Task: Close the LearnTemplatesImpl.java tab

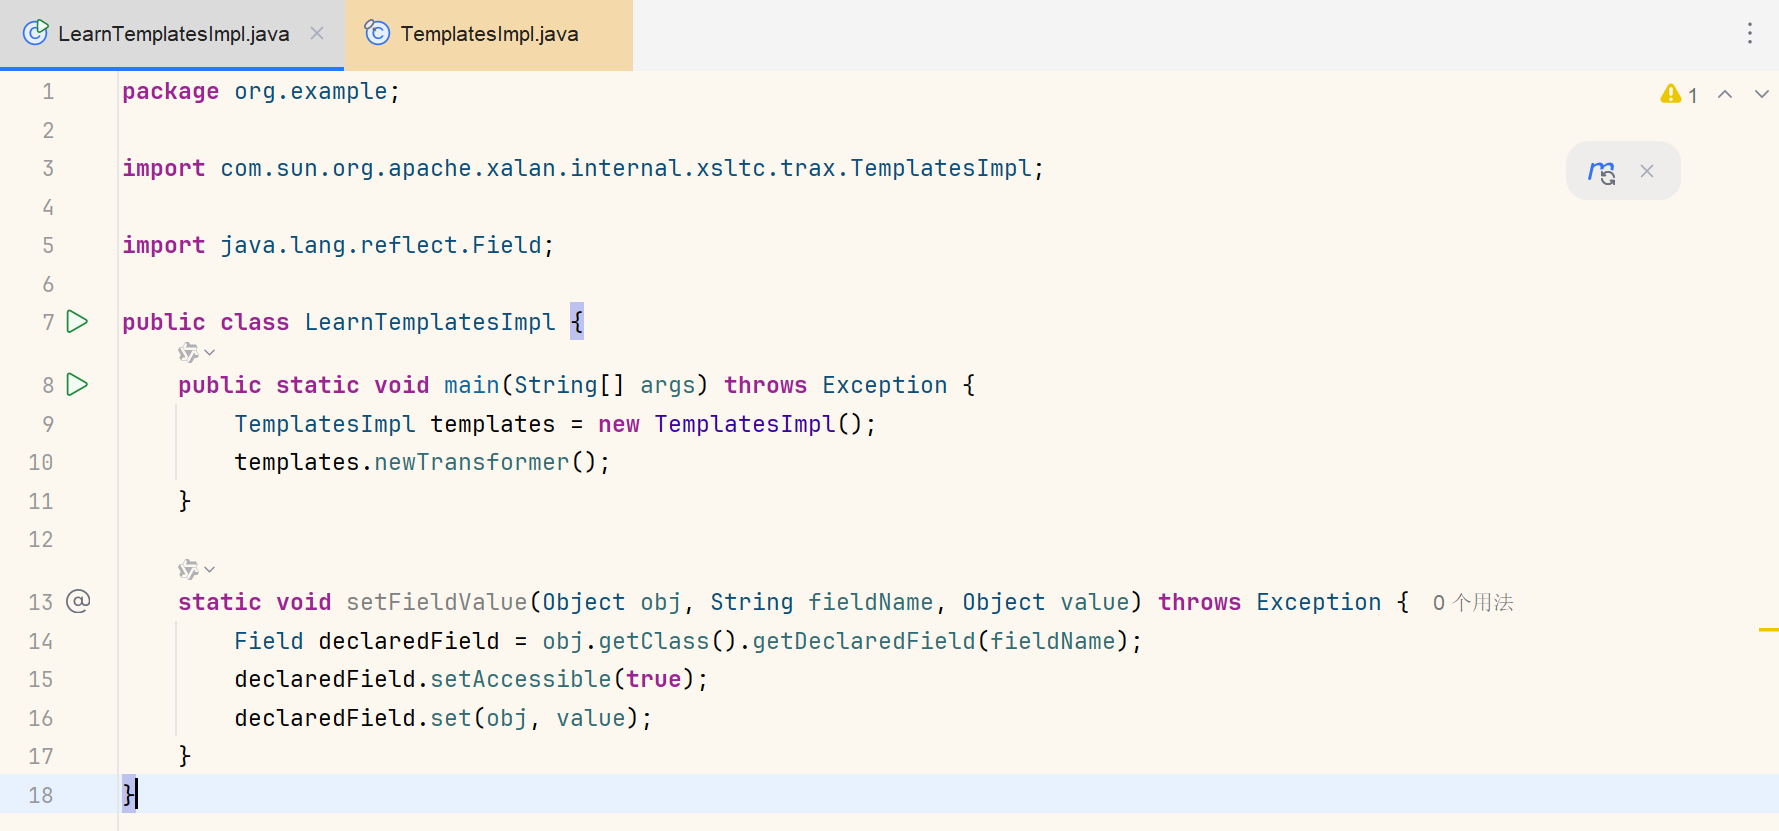Action: point(317,34)
